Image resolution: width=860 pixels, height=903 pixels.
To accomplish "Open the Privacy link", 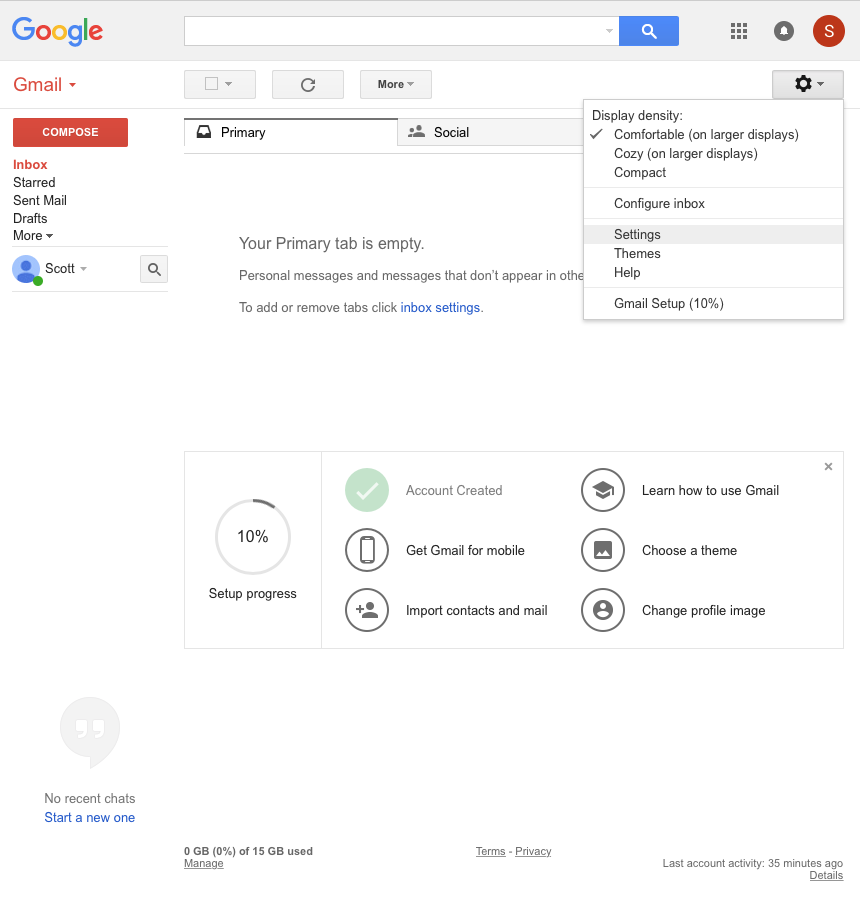I will pos(533,851).
